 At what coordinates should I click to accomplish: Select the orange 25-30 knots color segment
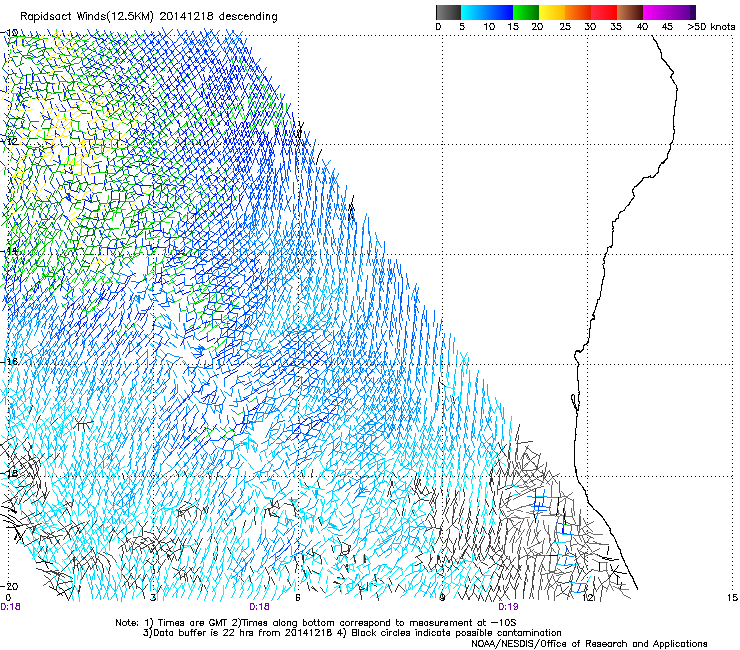[x=578, y=12]
